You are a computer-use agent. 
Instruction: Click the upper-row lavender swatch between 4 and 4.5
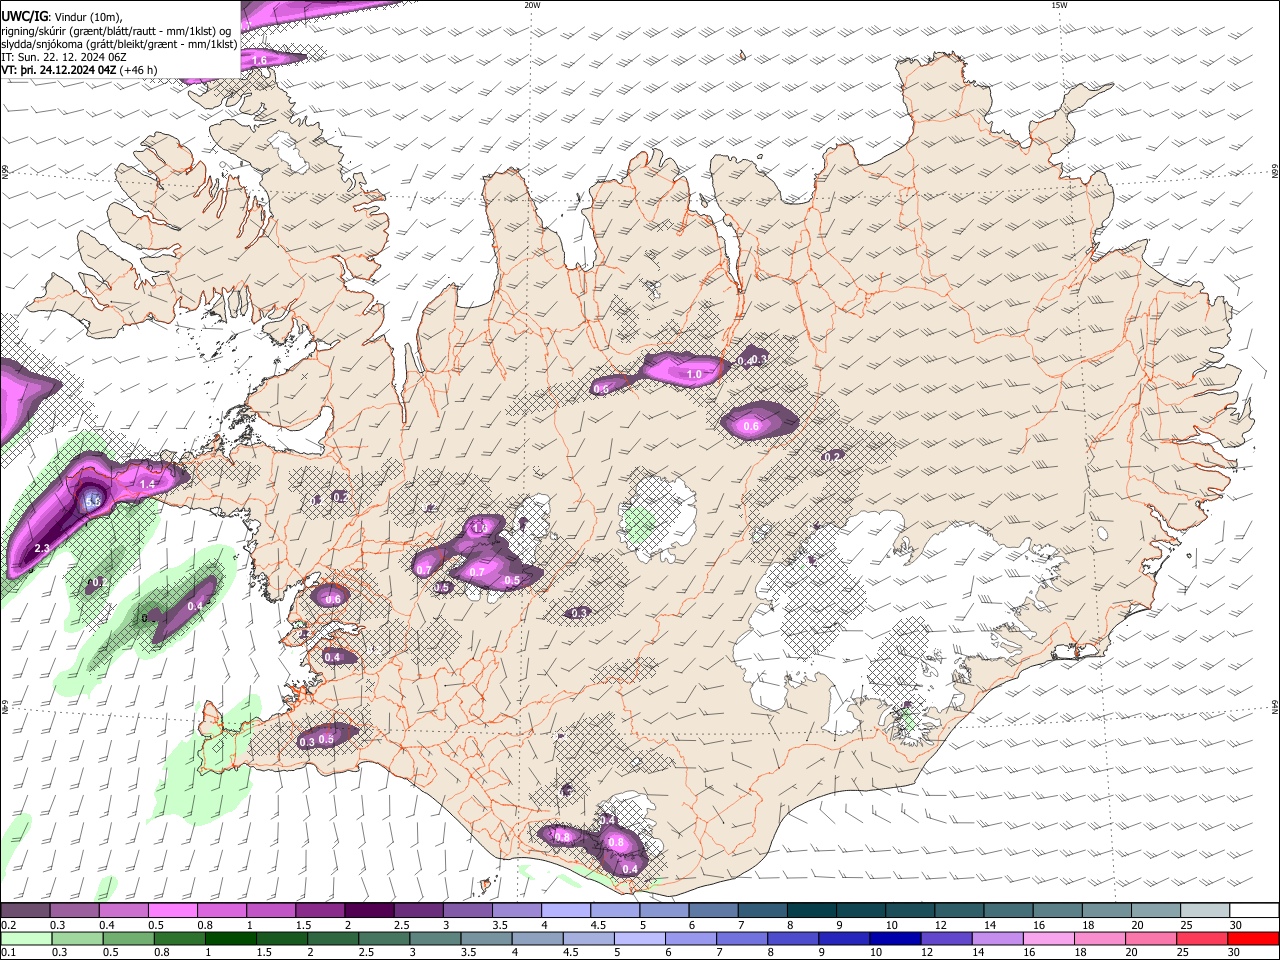[564, 911]
